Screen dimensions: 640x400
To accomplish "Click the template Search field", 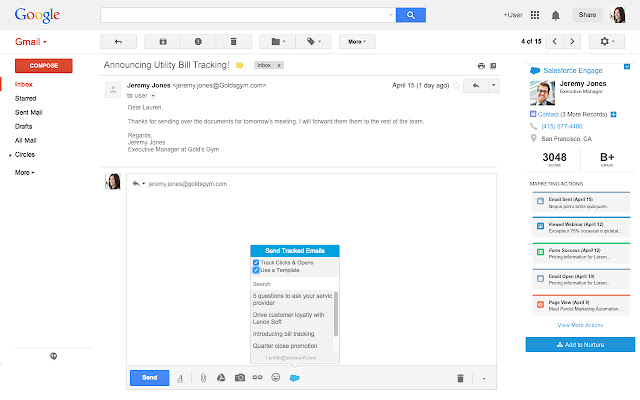I will 294,284.
